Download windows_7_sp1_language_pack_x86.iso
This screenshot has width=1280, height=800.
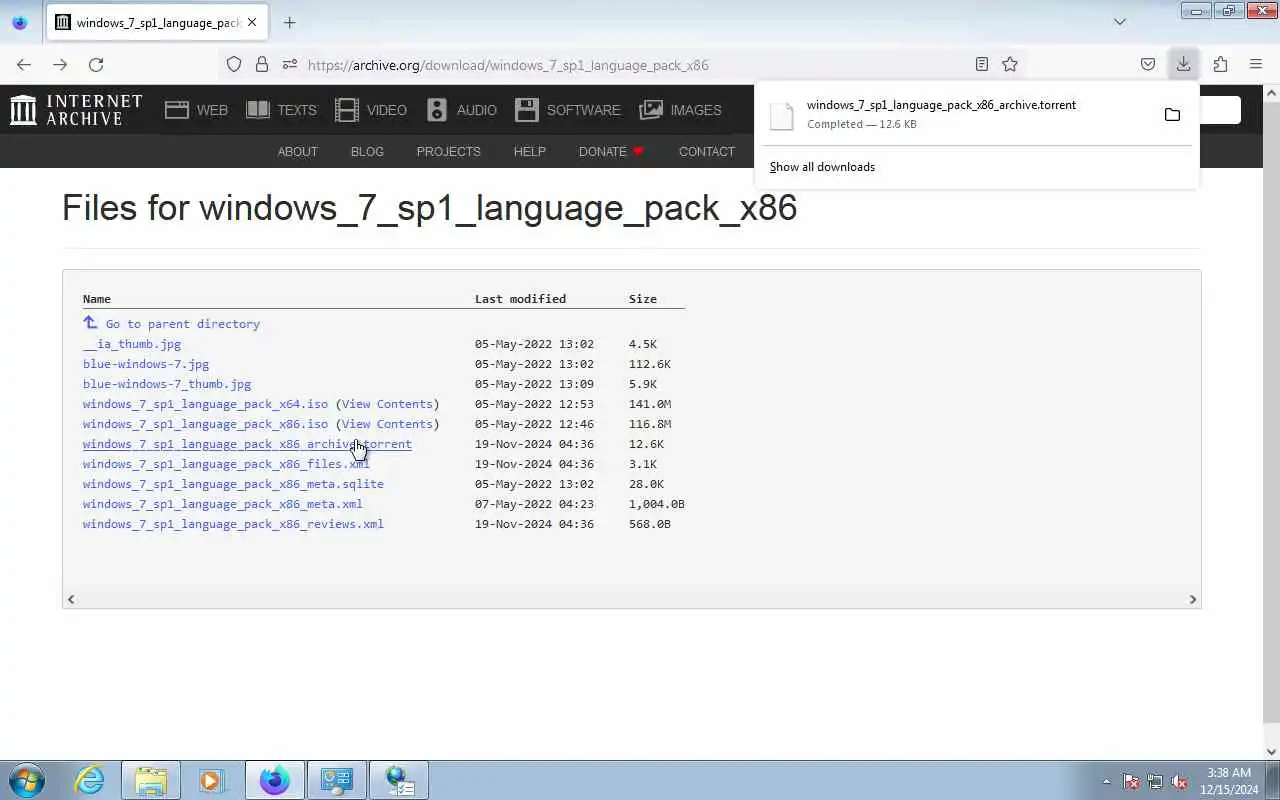click(x=205, y=424)
